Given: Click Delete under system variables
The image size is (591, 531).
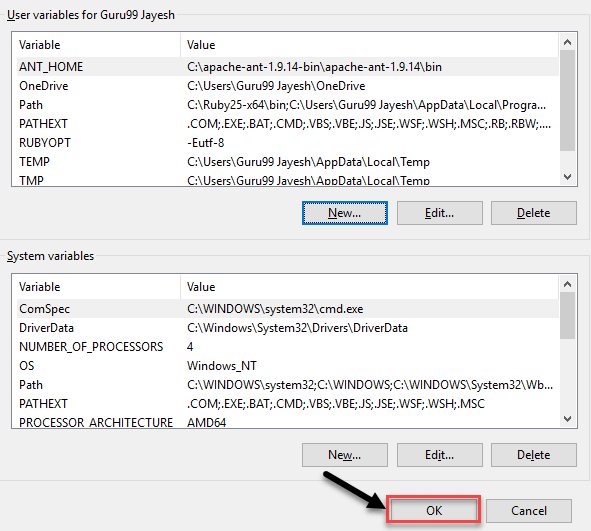Looking at the screenshot, I should point(534,455).
